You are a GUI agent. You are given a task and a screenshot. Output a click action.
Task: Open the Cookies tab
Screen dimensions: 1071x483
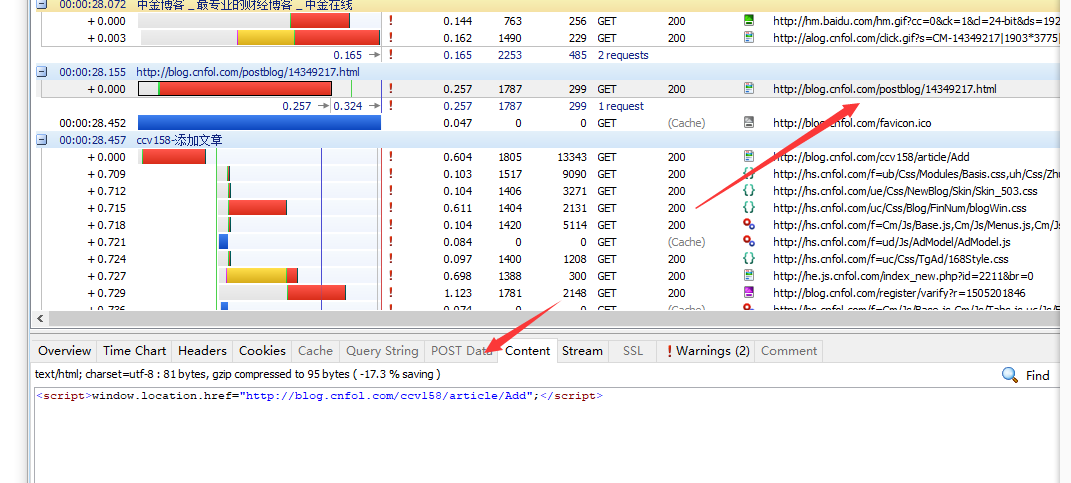[x=262, y=351]
